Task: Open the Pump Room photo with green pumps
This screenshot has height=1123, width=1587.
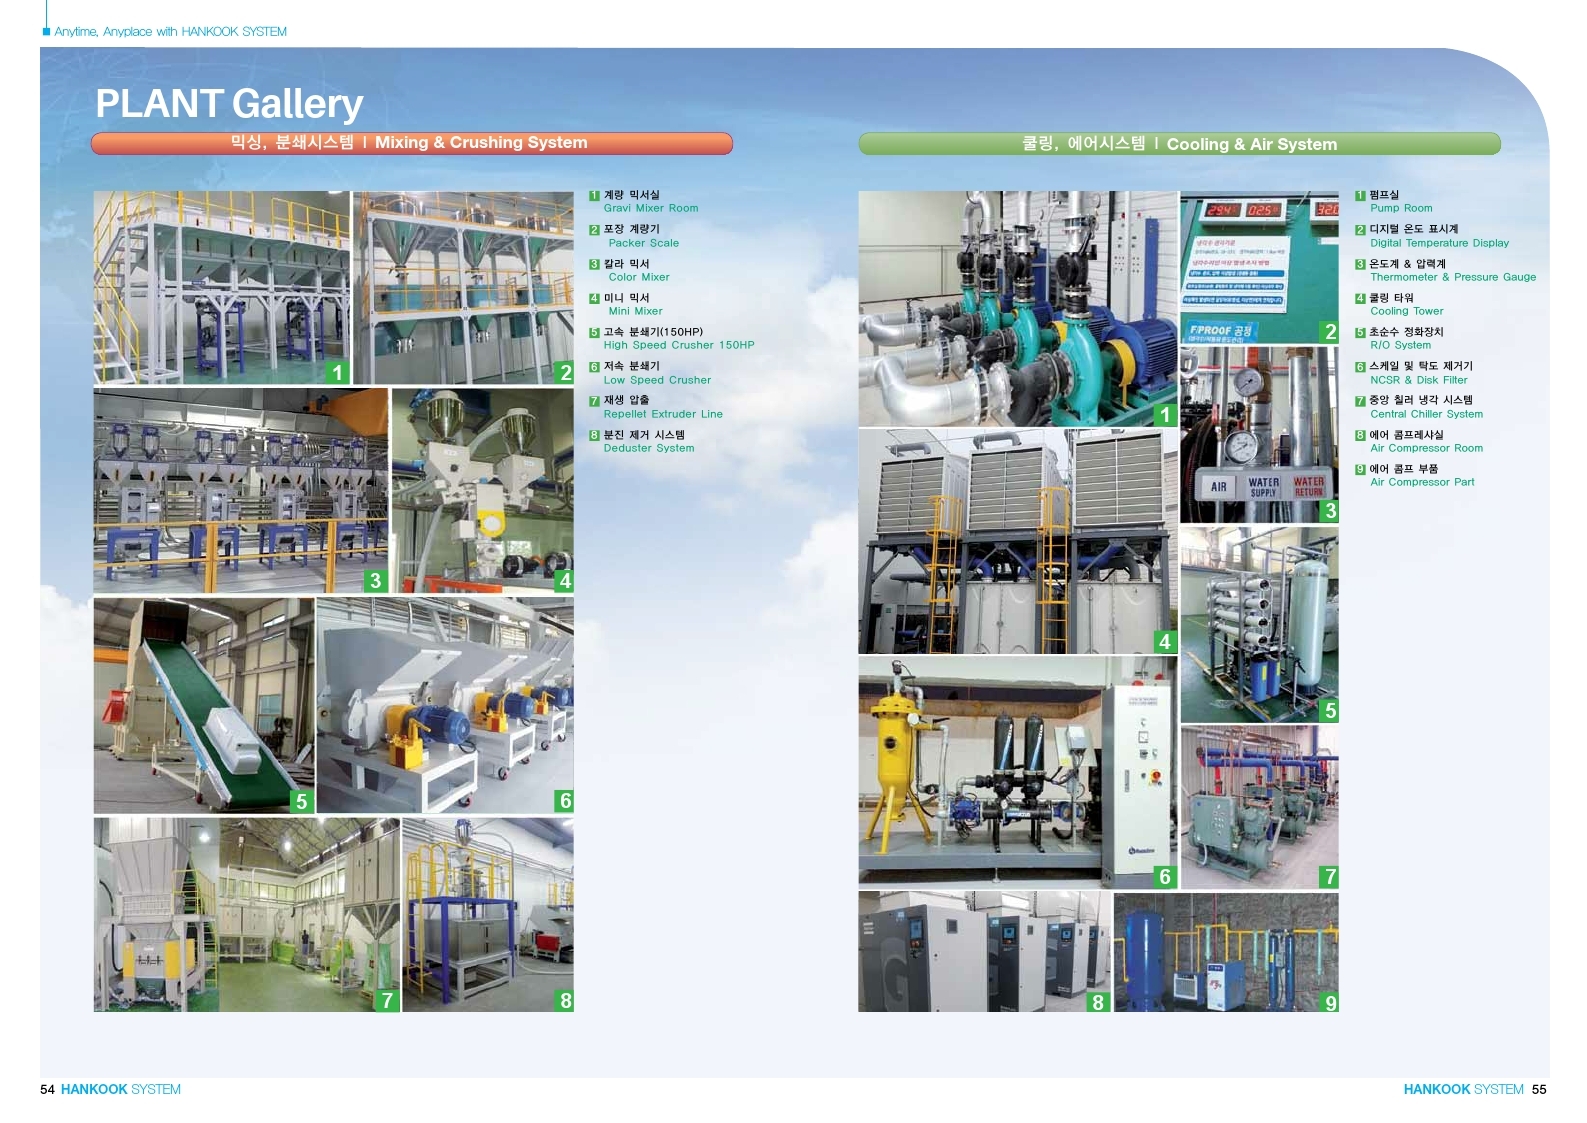Action: tap(1018, 309)
